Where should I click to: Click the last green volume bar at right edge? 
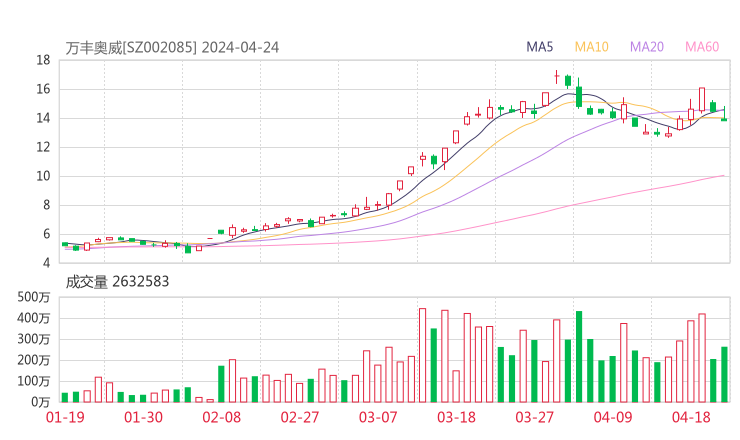[724, 375]
